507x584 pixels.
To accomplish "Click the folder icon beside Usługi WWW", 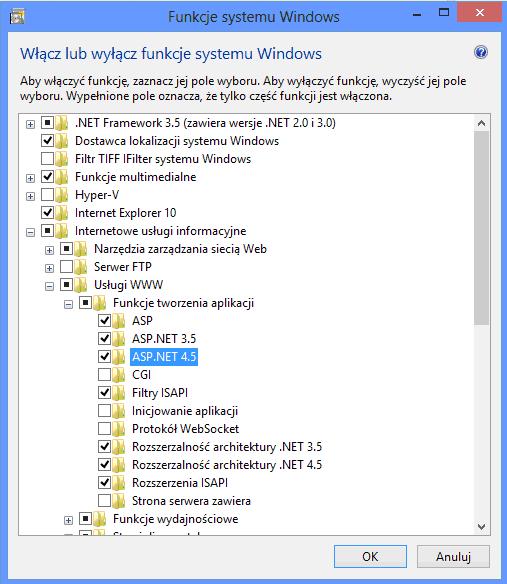I will pyautogui.click(x=80, y=285).
